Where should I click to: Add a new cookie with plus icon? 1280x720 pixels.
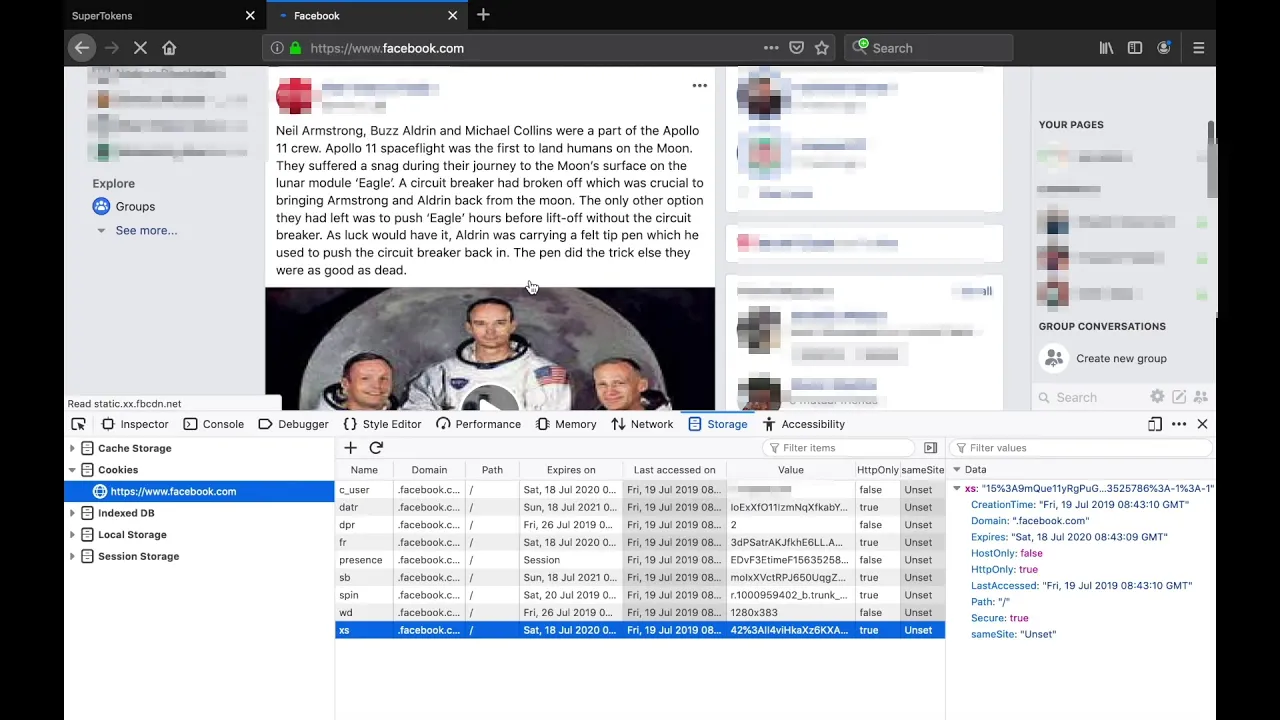click(x=350, y=448)
